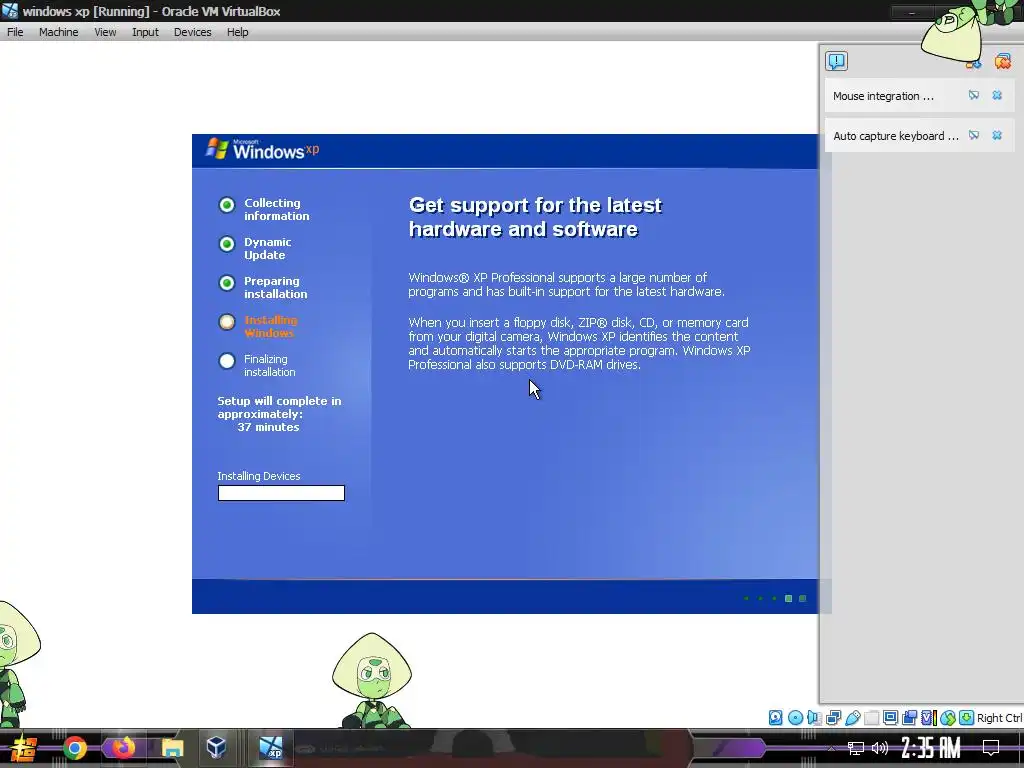Click the network adapters status icon
Viewport: 1024px width, 768px height.
(833, 718)
